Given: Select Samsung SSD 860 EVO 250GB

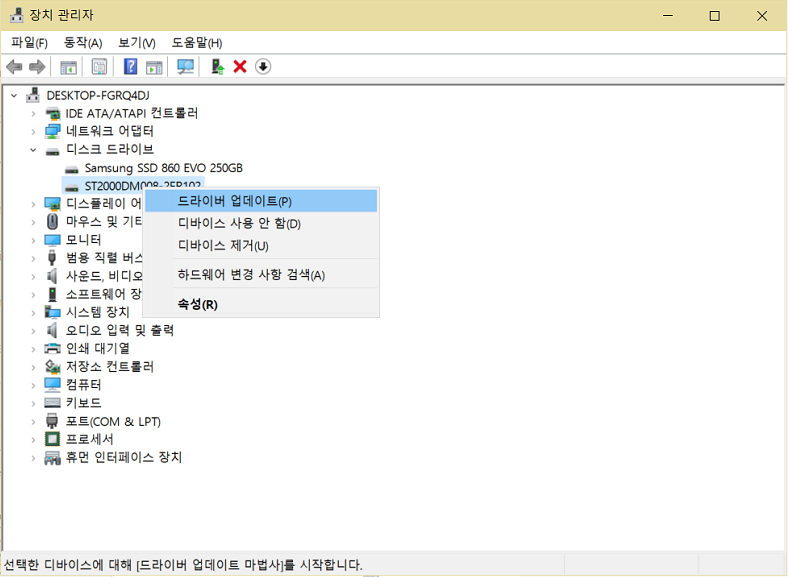Looking at the screenshot, I should click(x=163, y=168).
